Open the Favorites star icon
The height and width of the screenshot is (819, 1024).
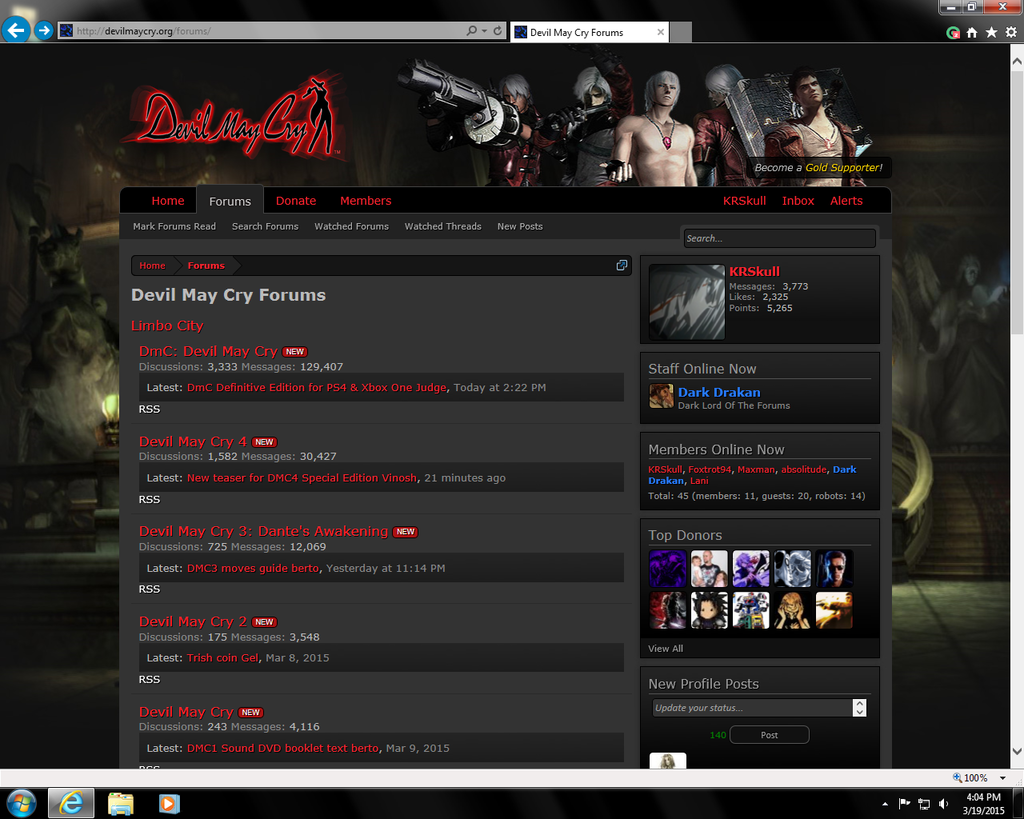[991, 32]
